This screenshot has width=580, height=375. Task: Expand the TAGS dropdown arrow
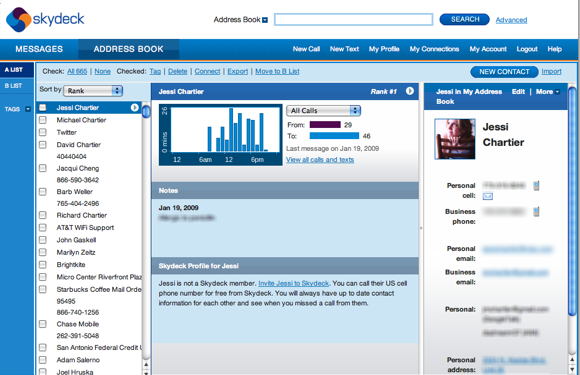(28, 109)
